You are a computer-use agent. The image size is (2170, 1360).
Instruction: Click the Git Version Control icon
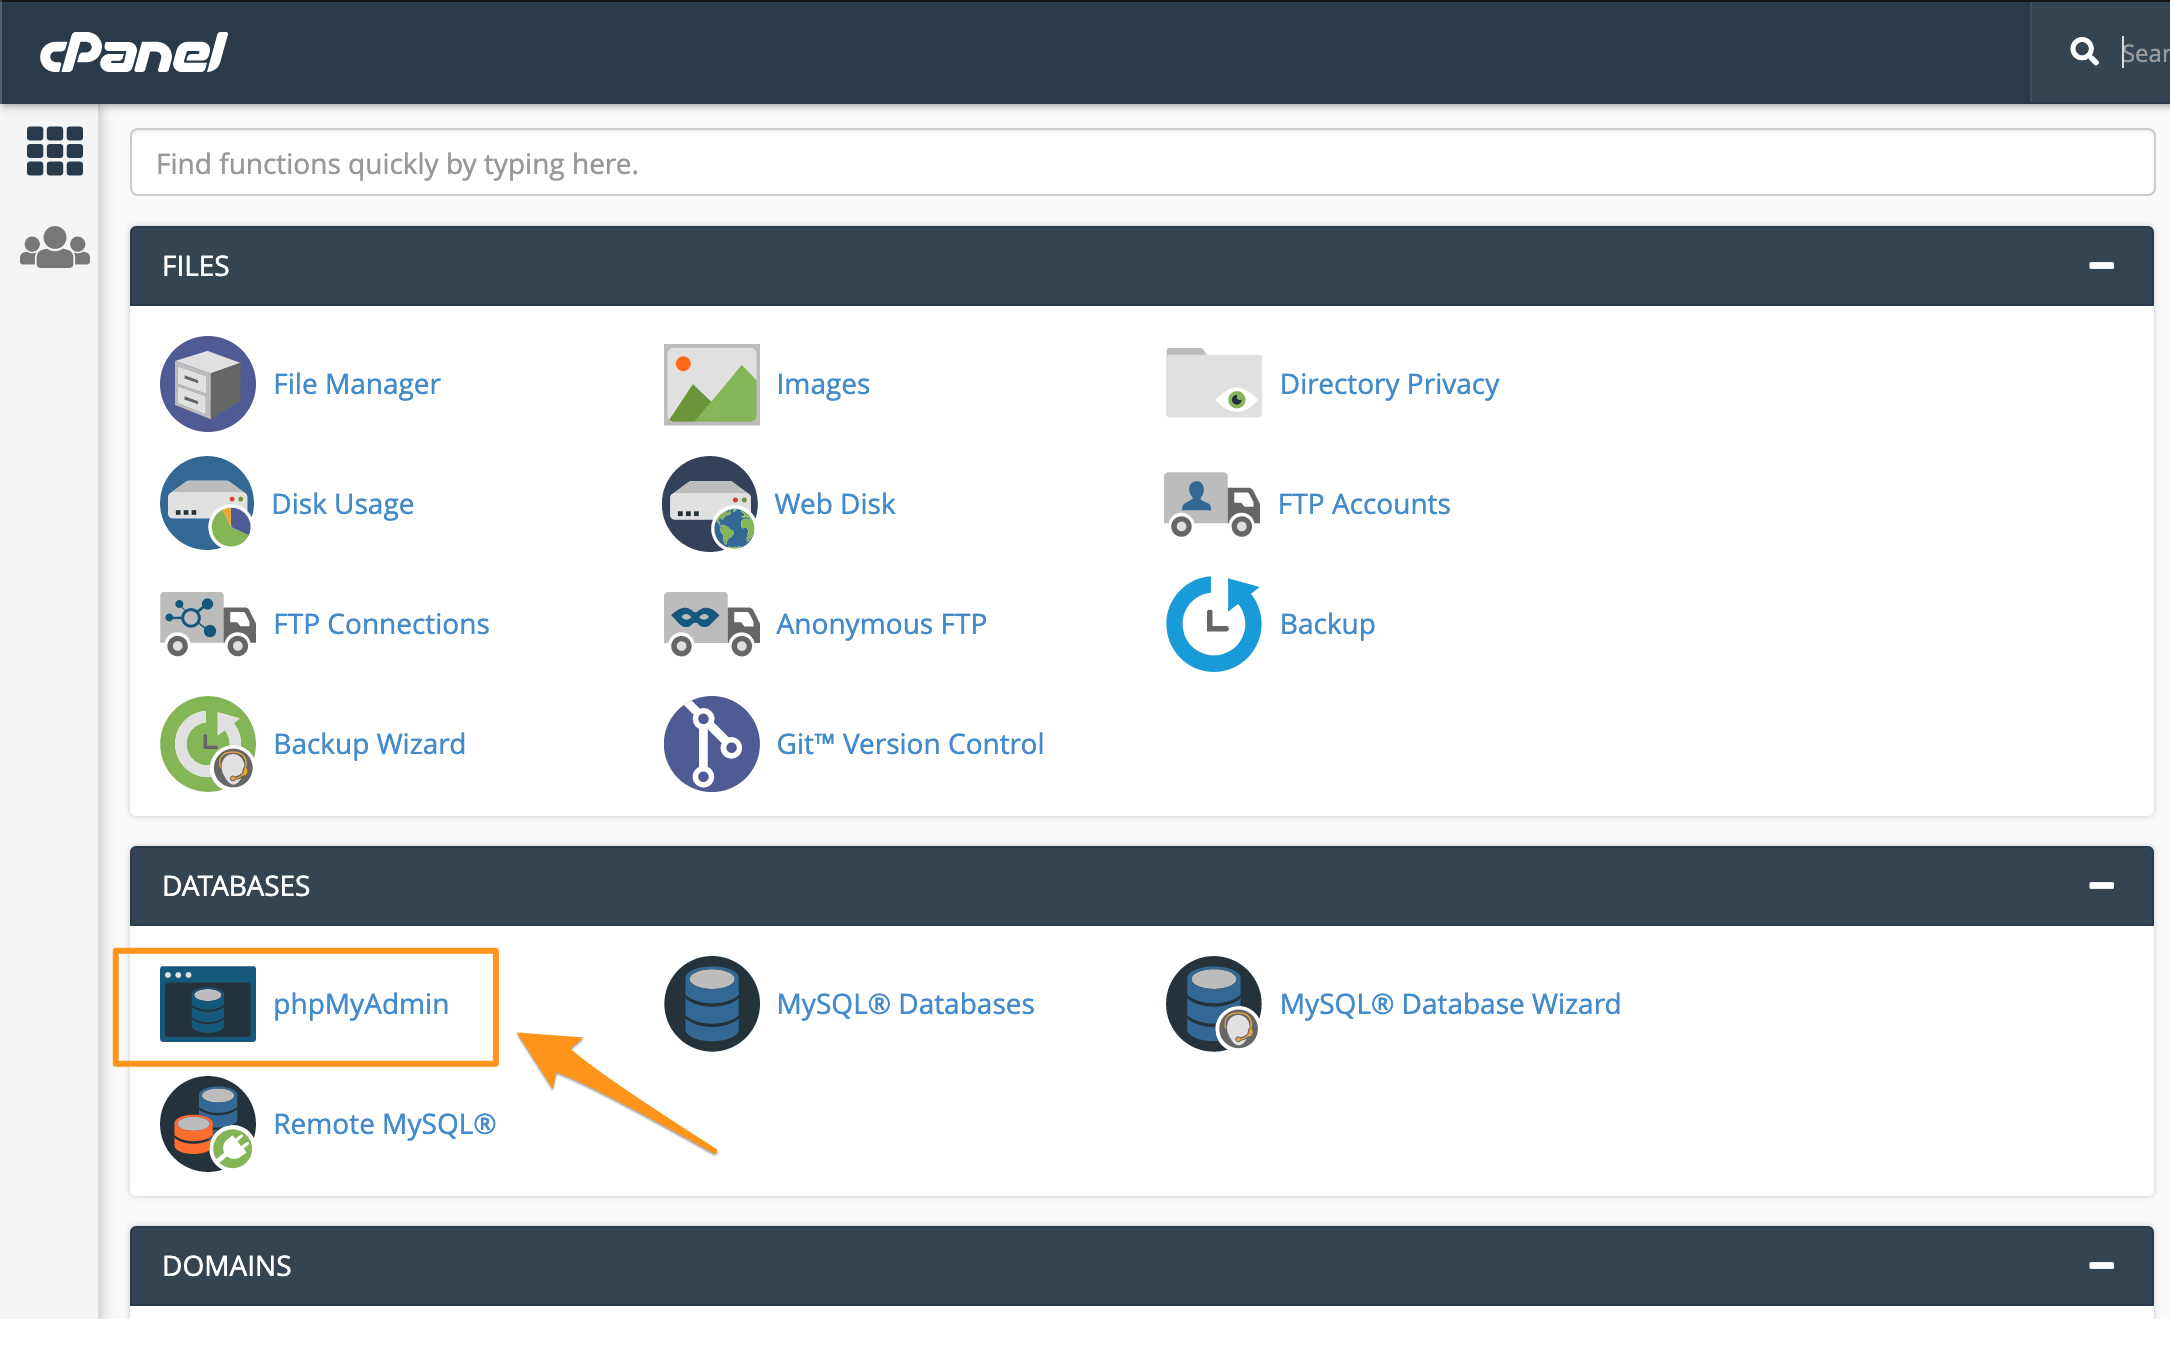coord(711,744)
